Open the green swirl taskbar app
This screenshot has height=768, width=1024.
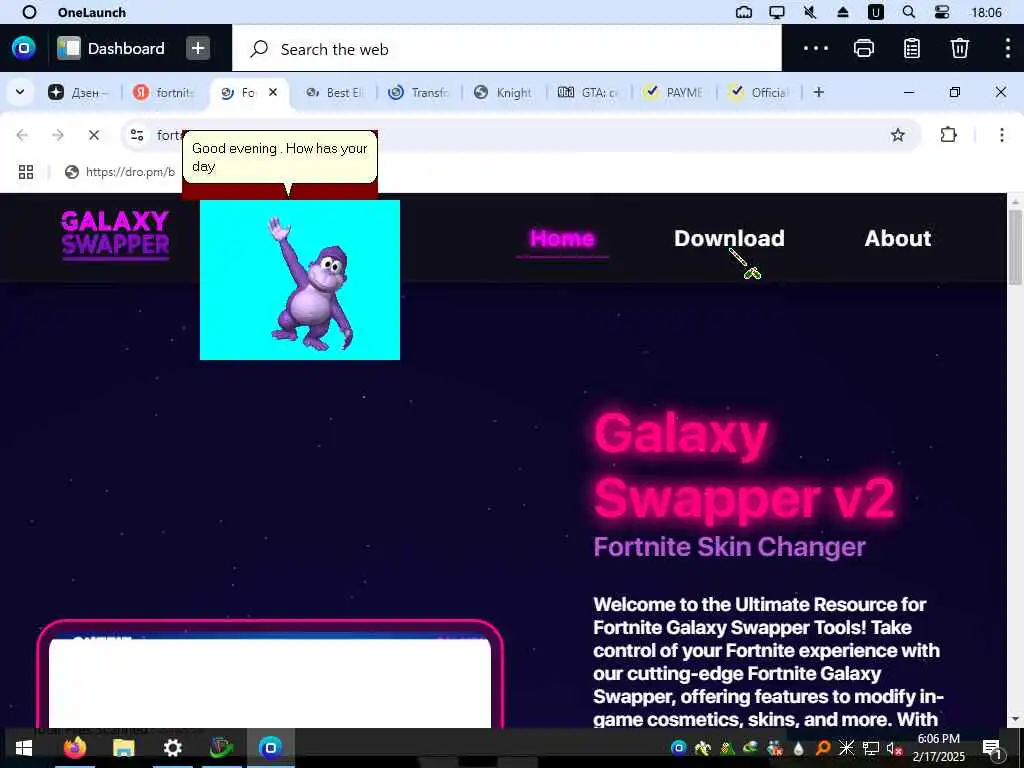pos(221,748)
